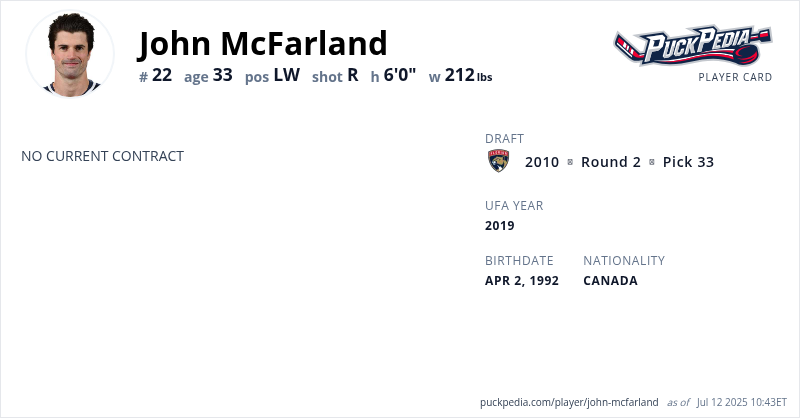Click the PuckPedia logo
Viewport: 800px width, 418px height.
coord(692,46)
